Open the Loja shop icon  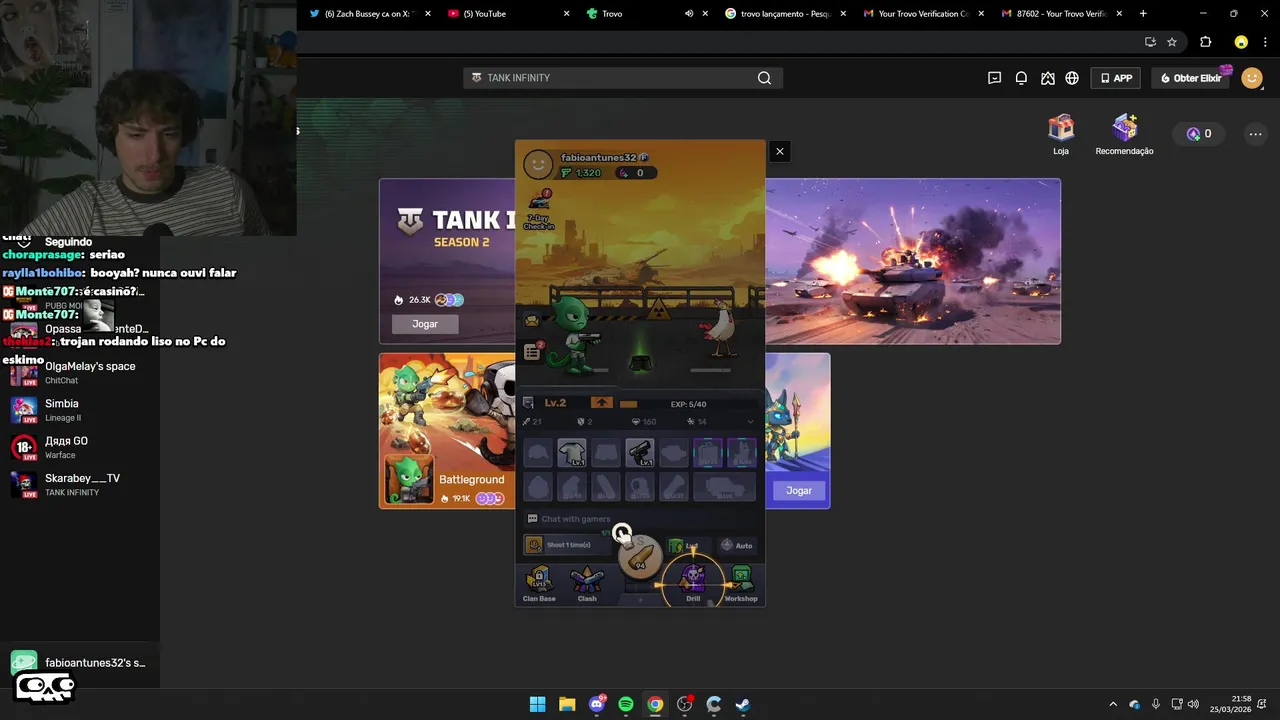click(1061, 135)
